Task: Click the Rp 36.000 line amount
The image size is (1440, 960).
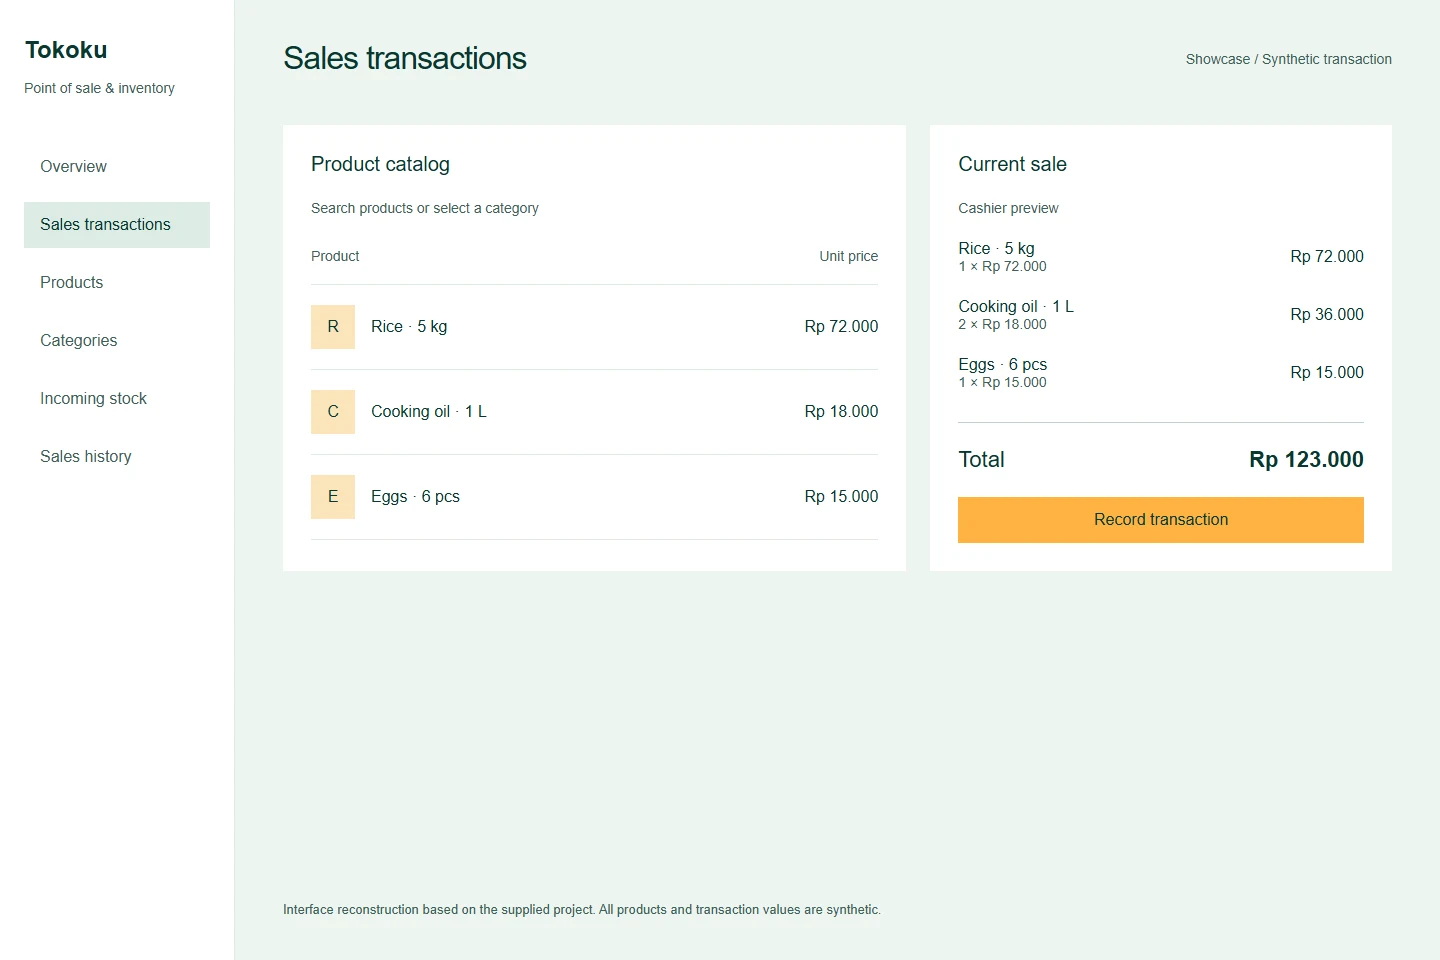Action: click(1327, 314)
